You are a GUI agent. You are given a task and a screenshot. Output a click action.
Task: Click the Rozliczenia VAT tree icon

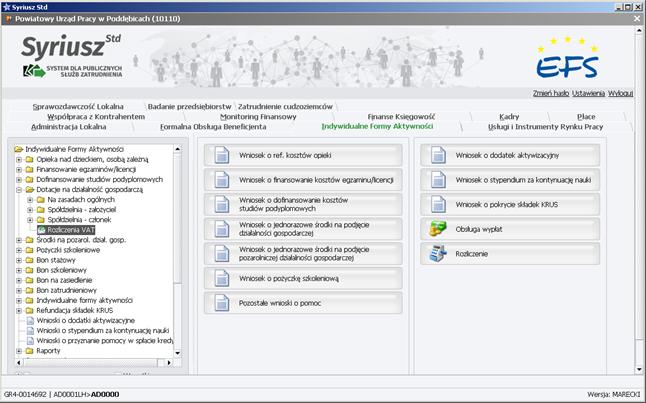tap(41, 230)
